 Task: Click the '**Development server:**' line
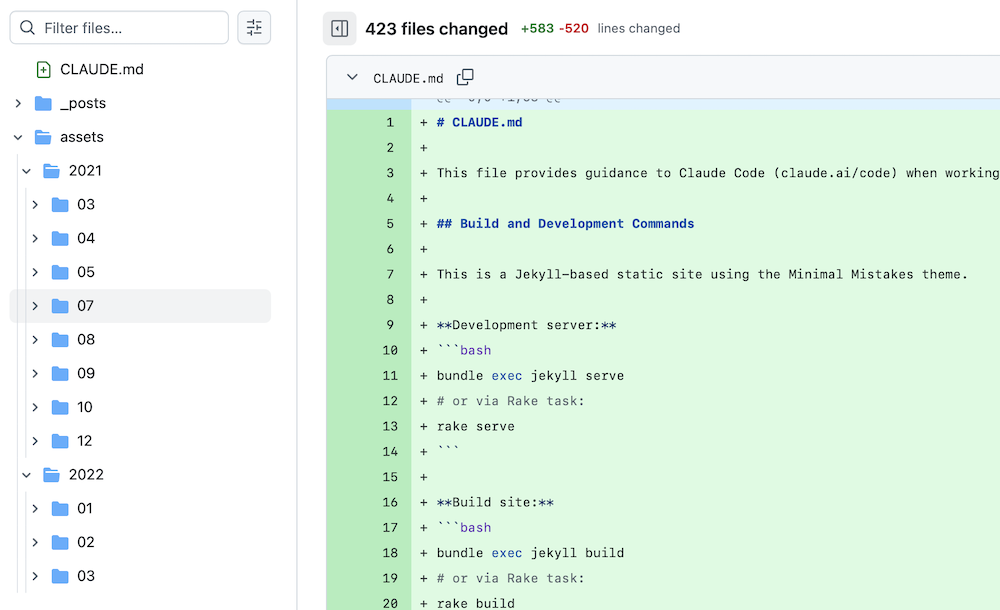[527, 325]
